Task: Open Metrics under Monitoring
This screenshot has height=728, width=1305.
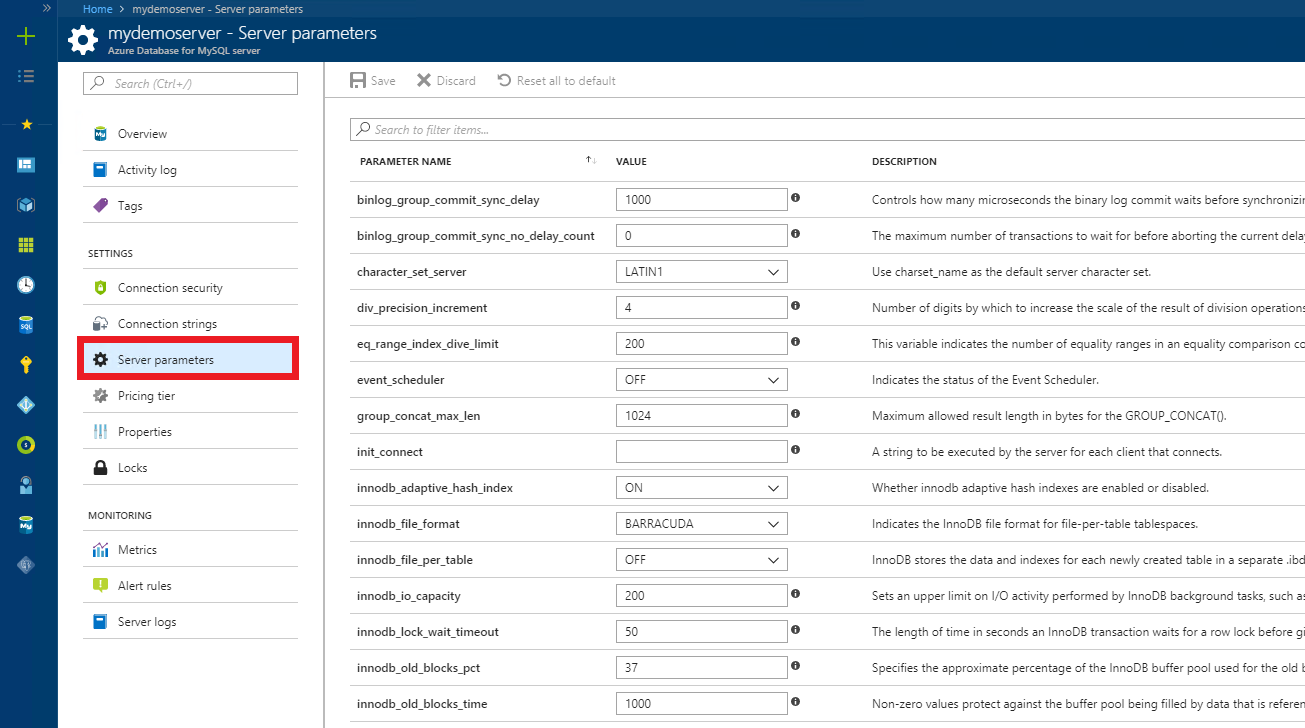Action: pyautogui.click(x=190, y=549)
